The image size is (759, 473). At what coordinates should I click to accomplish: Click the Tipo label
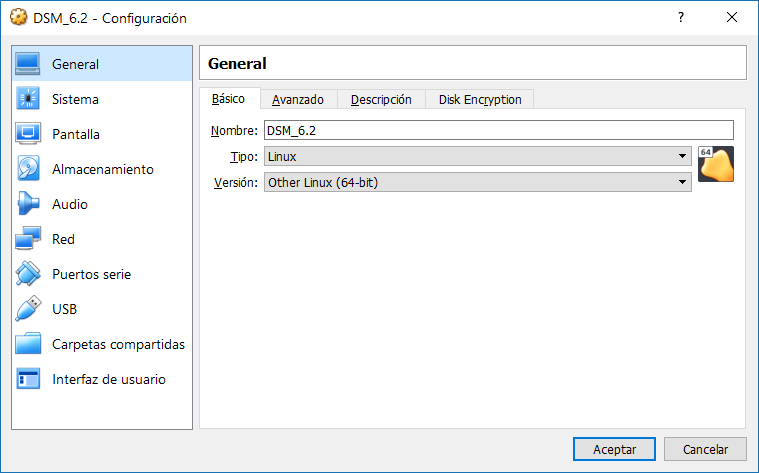coord(244,157)
